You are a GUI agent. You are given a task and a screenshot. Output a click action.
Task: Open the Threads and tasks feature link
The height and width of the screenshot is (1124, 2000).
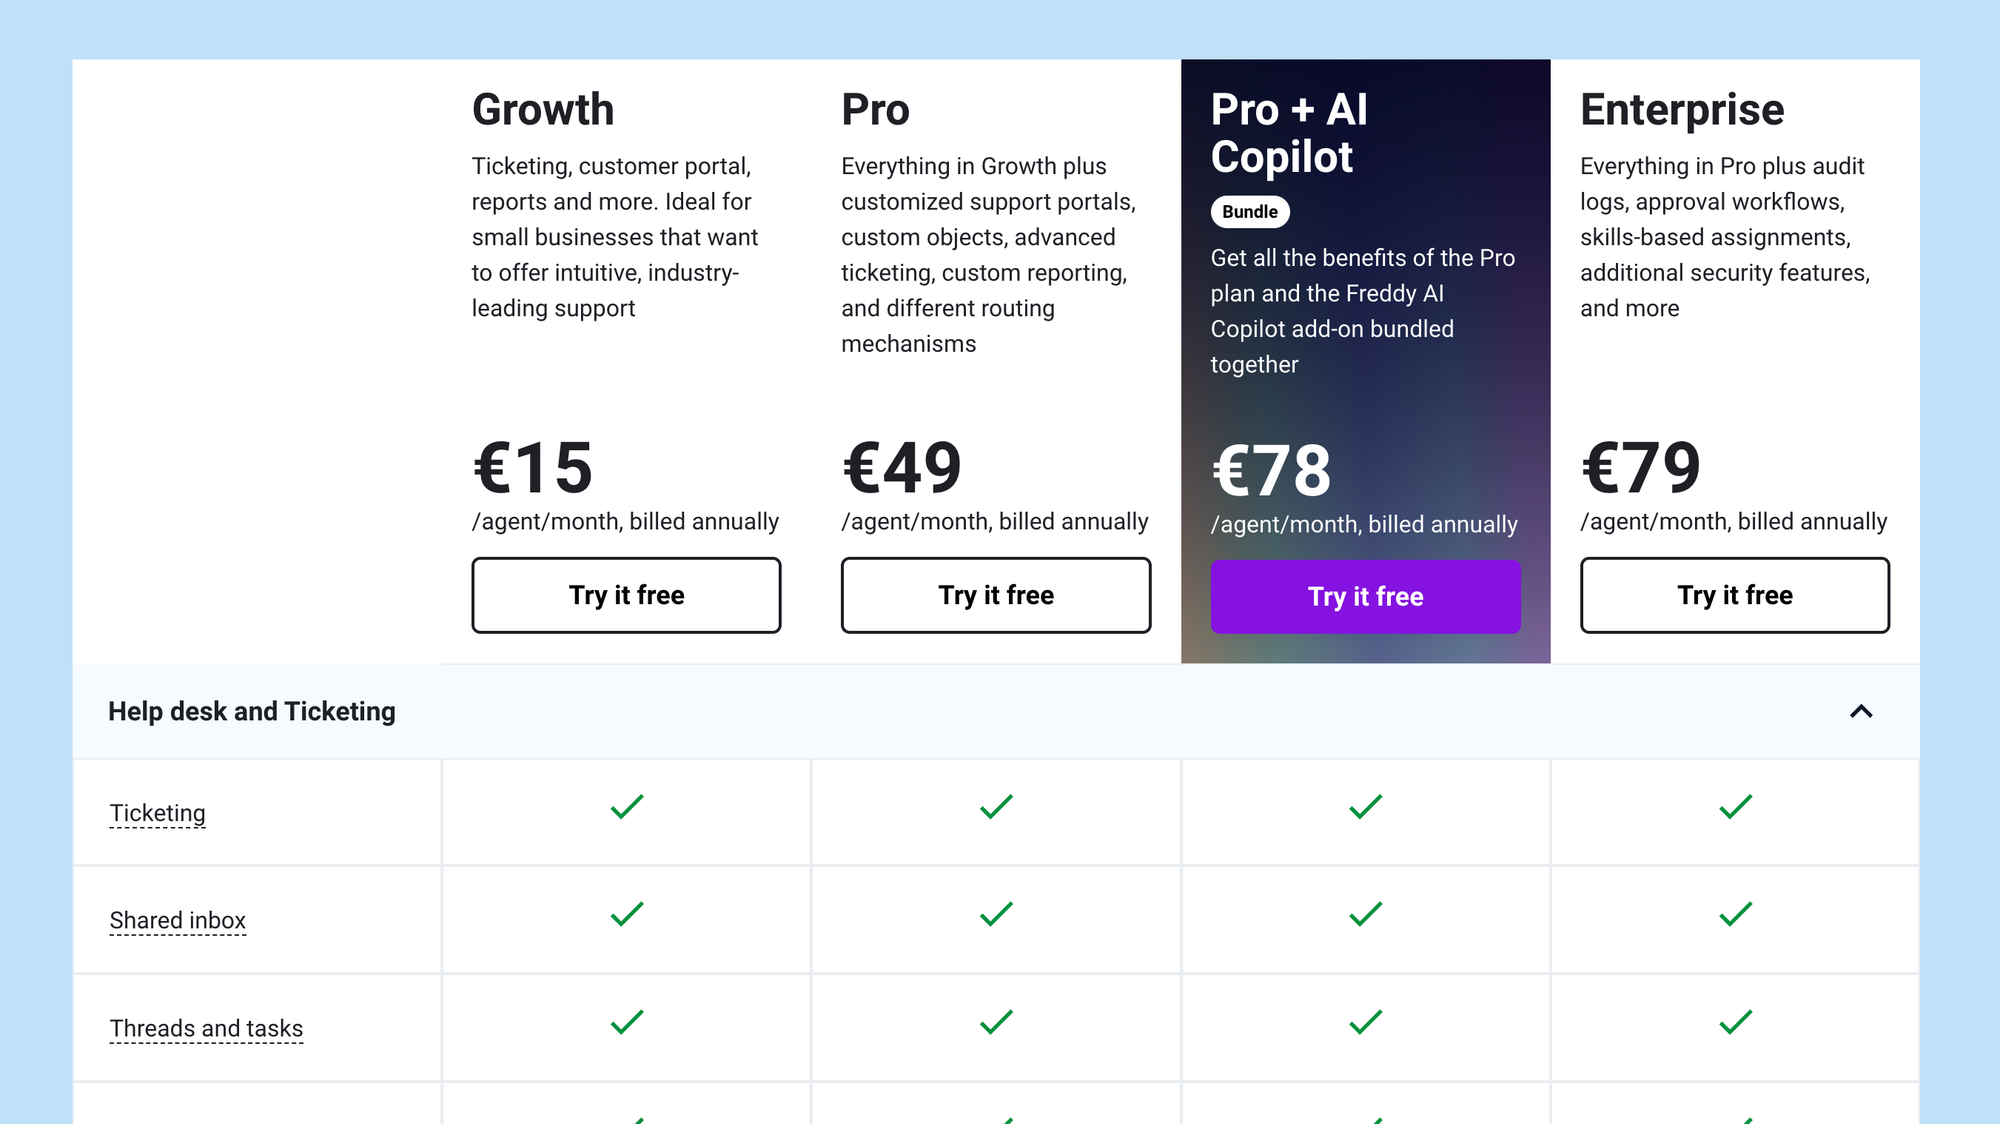pos(206,1028)
